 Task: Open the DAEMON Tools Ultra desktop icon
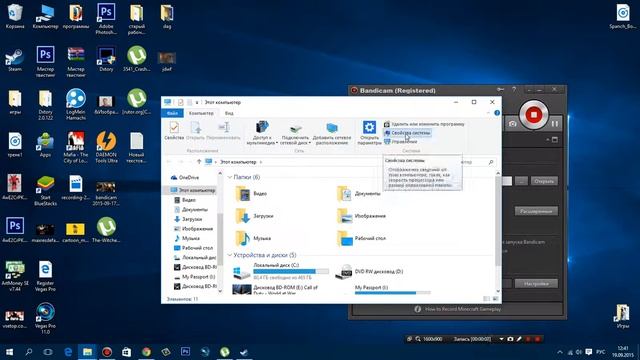[106, 147]
